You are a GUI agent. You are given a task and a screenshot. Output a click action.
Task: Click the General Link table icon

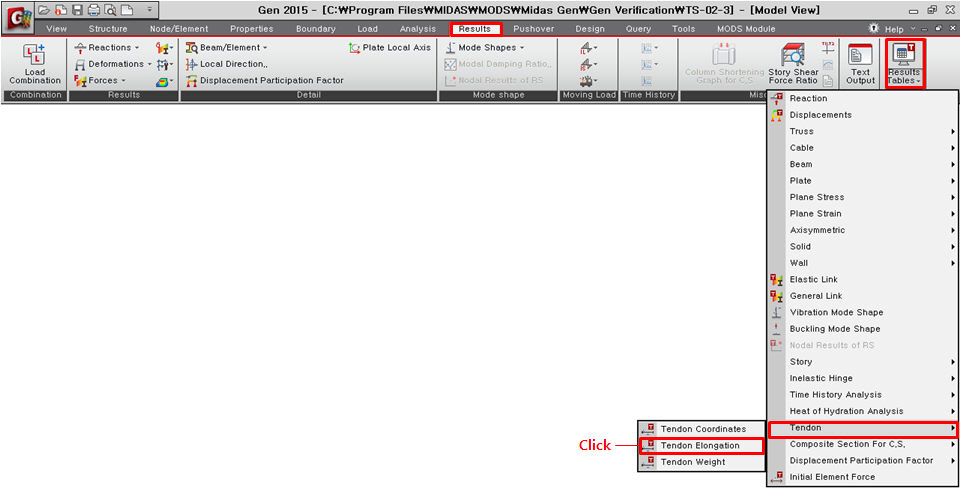(x=777, y=296)
